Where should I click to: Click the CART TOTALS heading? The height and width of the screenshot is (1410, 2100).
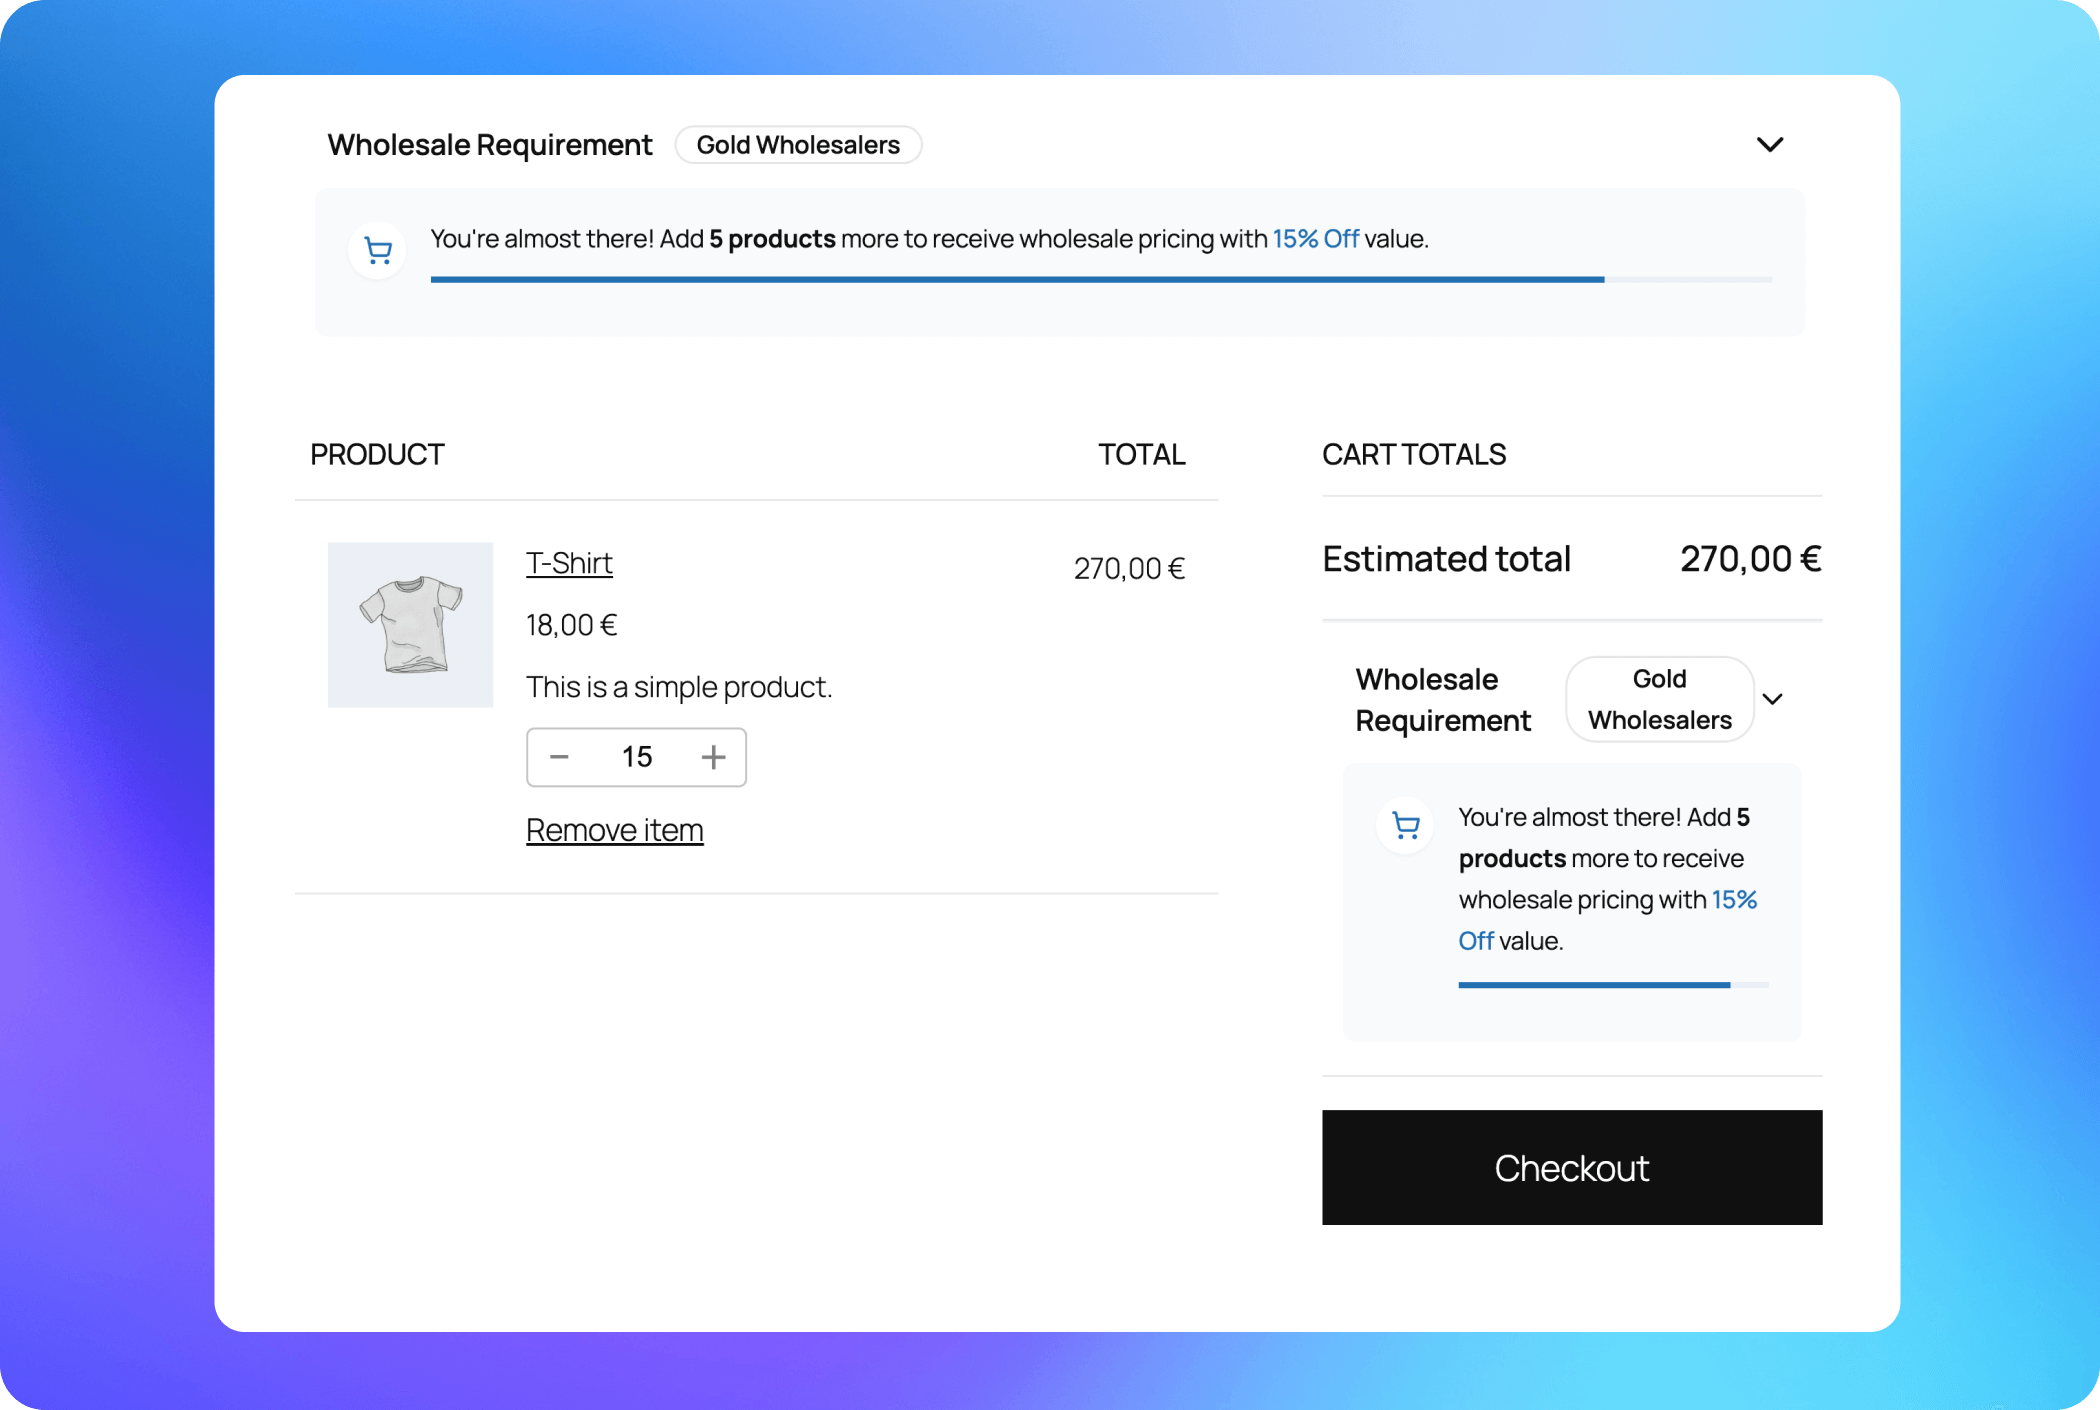[1413, 455]
